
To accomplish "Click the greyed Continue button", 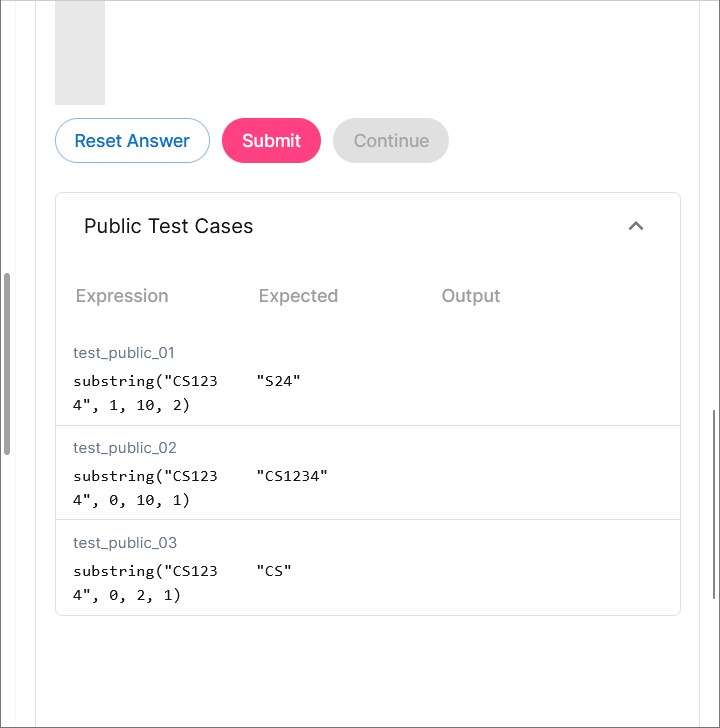I will coord(391,141).
